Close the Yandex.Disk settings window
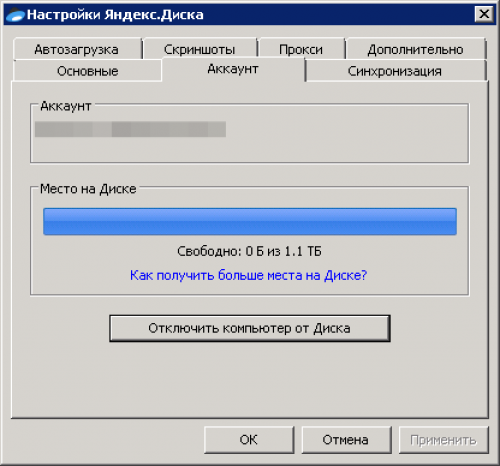The width and height of the screenshot is (500, 466). 484,14
